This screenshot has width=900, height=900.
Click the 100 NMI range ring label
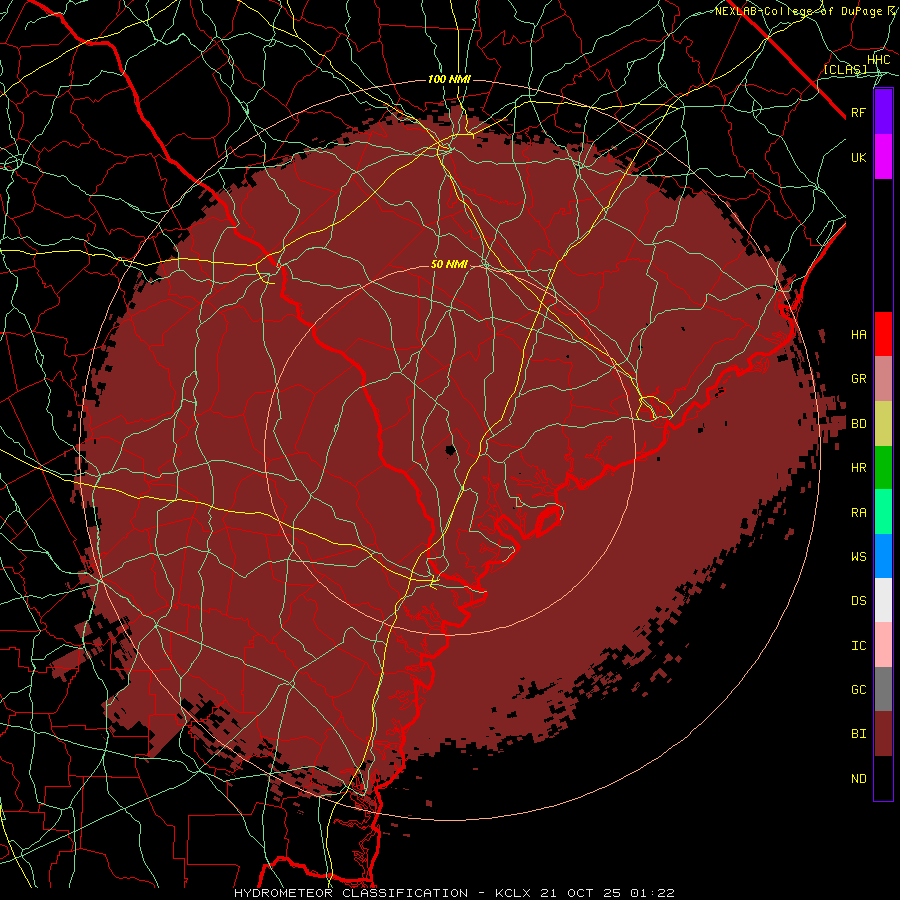click(x=449, y=79)
